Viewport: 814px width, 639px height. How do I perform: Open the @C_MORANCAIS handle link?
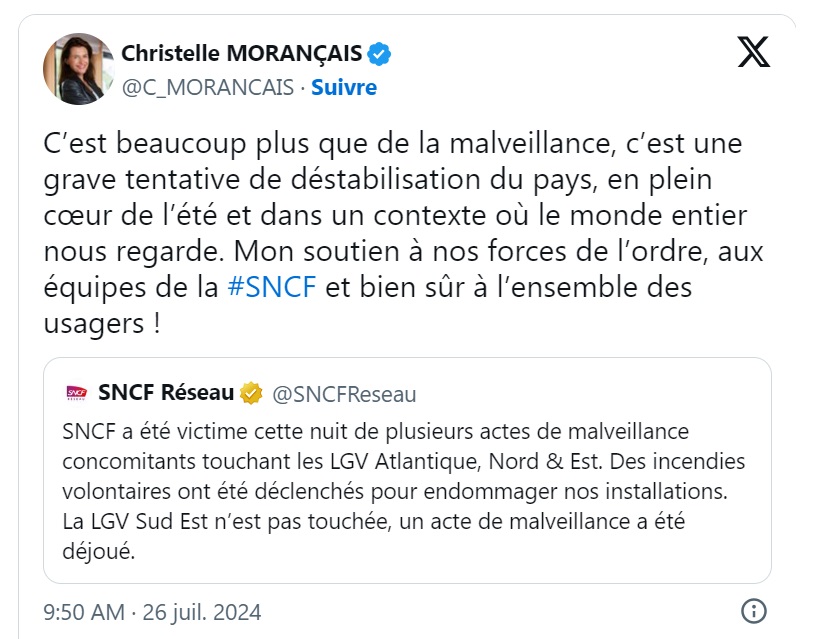click(x=207, y=87)
